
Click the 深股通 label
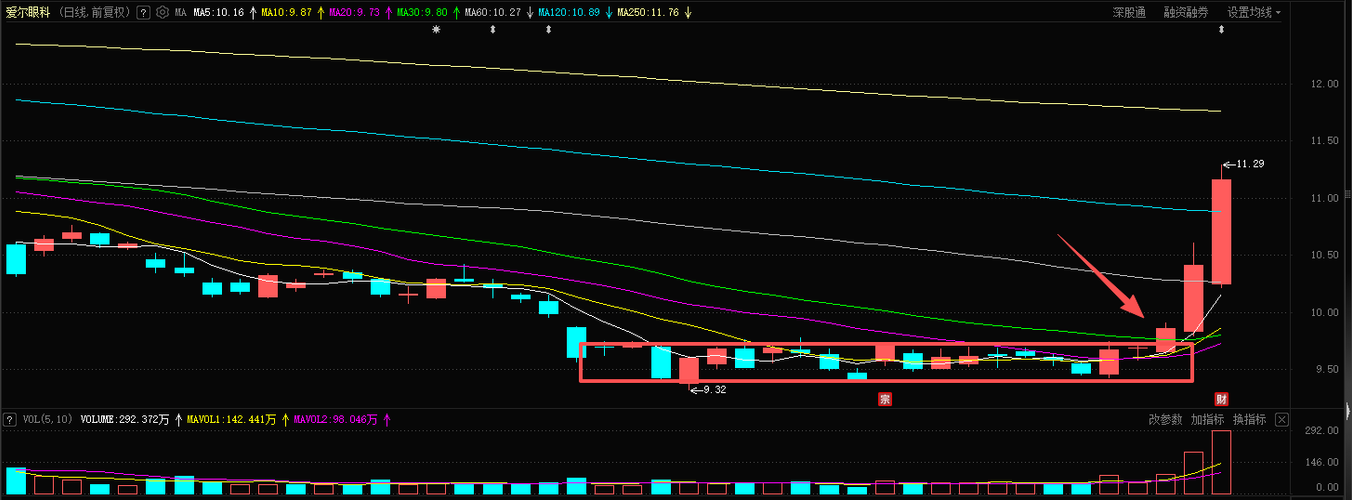(x=1129, y=13)
